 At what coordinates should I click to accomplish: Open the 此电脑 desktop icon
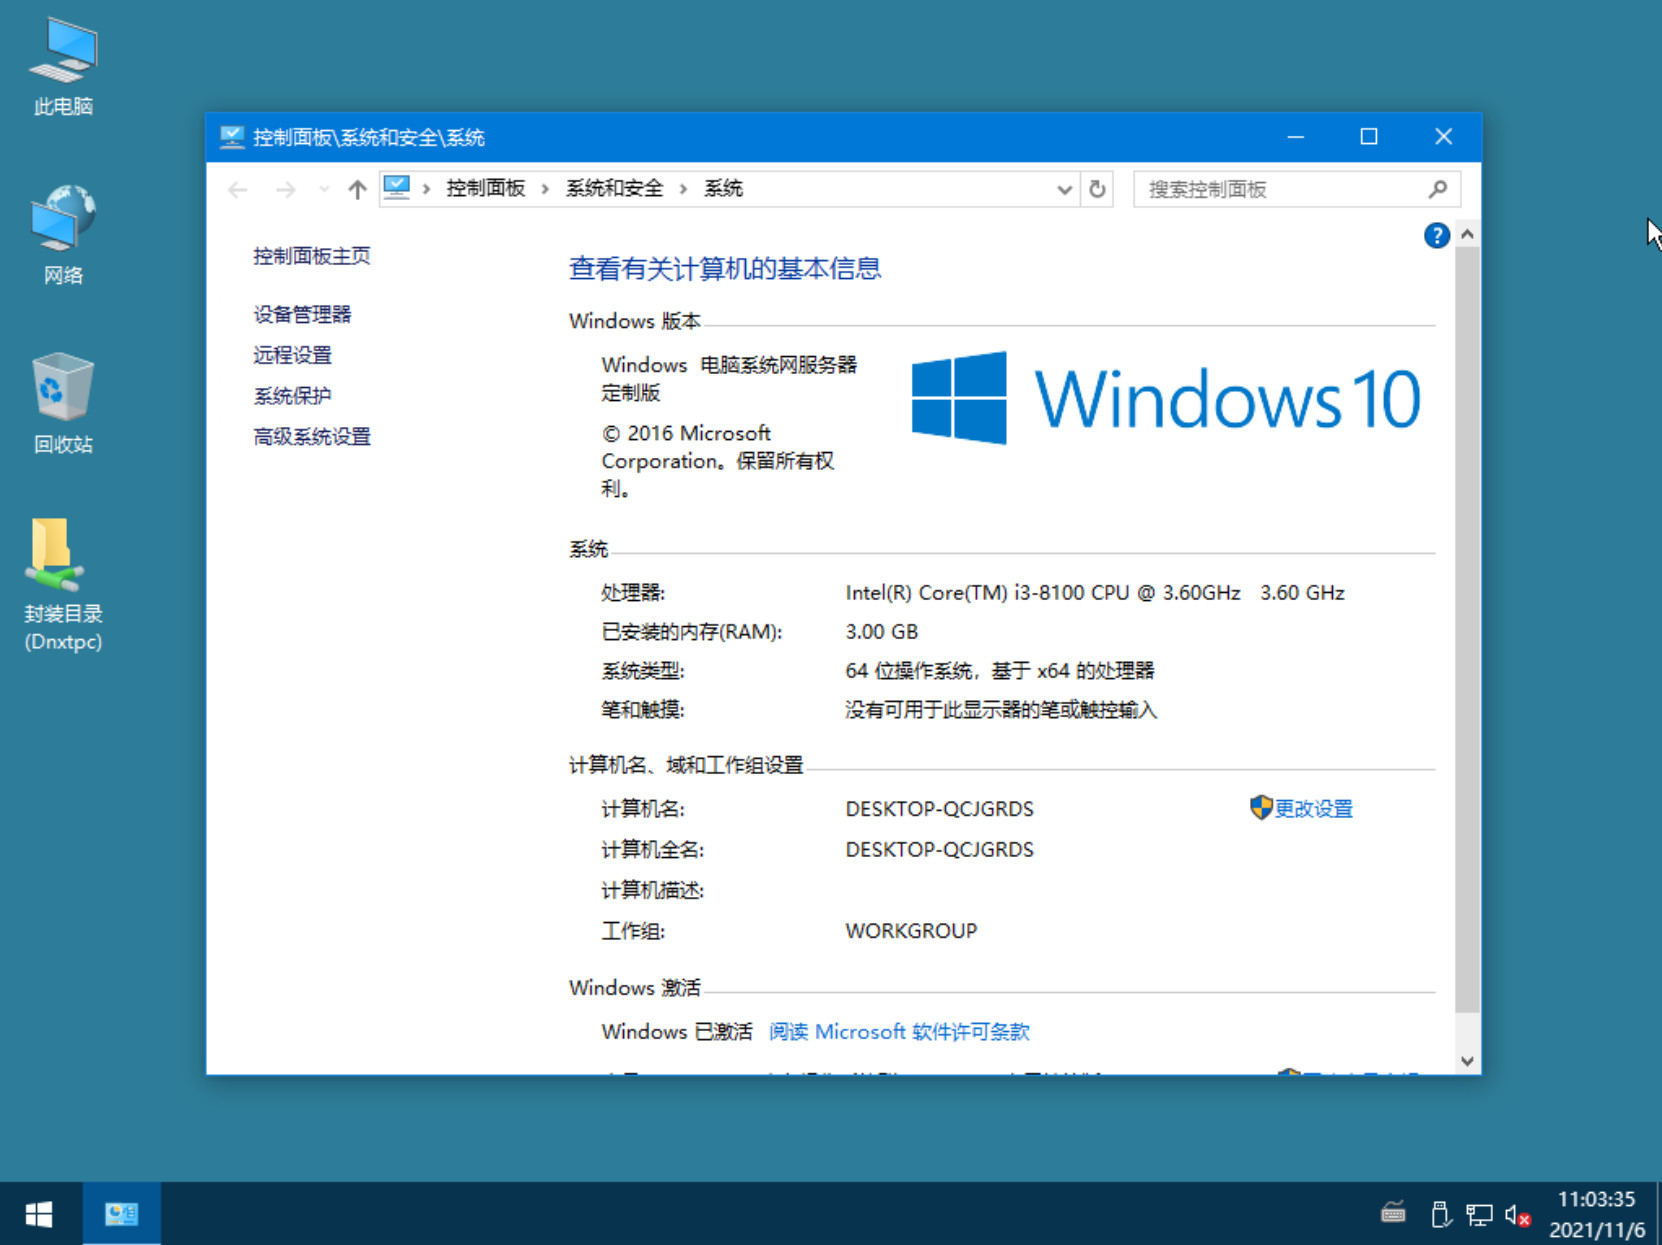click(x=63, y=67)
